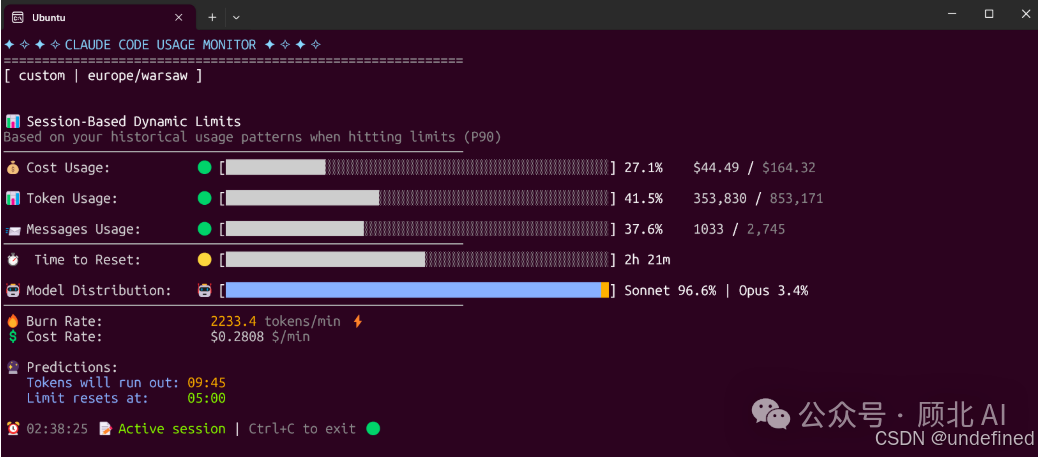
Task: Click the Token Usage progress bar
Action: tap(417, 198)
